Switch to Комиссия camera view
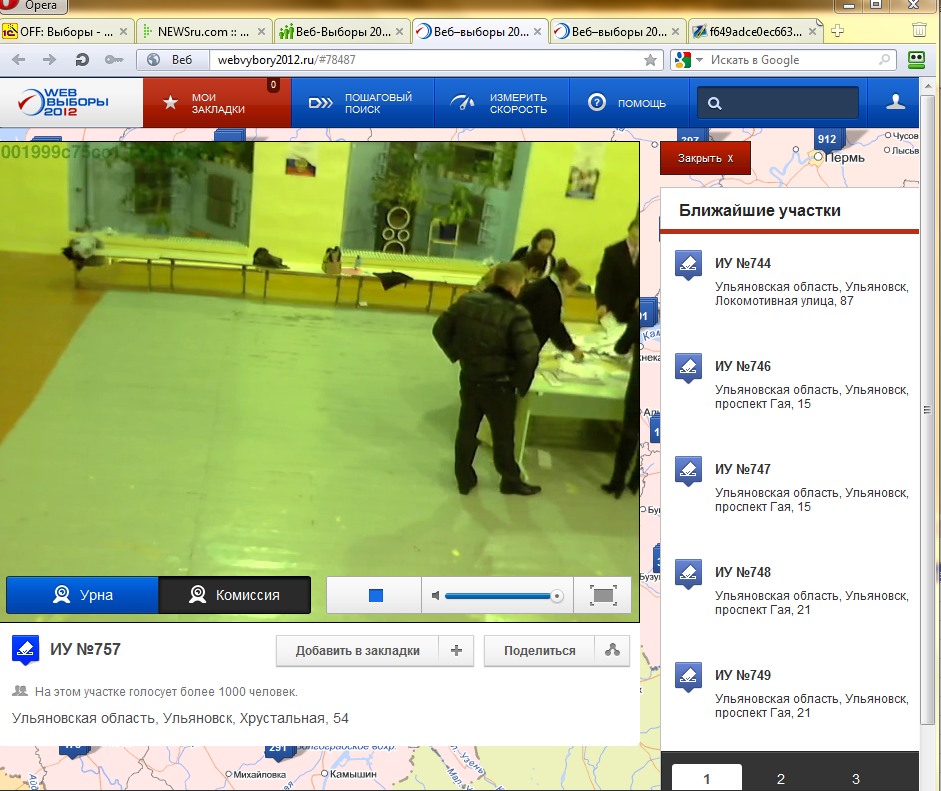The height and width of the screenshot is (791, 941). [x=235, y=595]
